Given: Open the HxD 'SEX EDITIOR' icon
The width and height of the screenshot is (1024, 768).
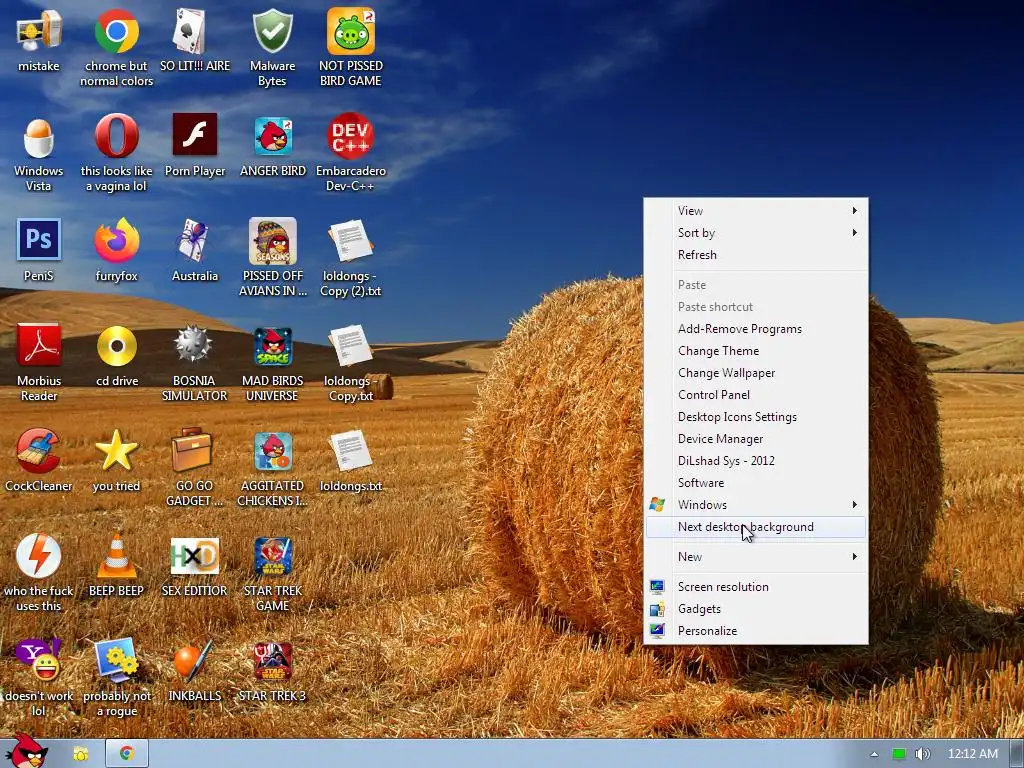Looking at the screenshot, I should (x=195, y=556).
